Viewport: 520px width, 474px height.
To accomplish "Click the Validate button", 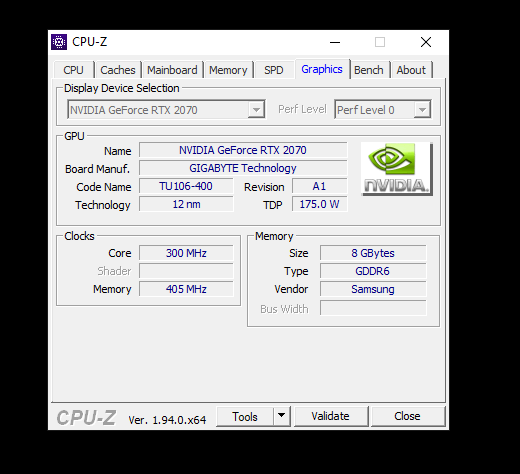I will 331,416.
